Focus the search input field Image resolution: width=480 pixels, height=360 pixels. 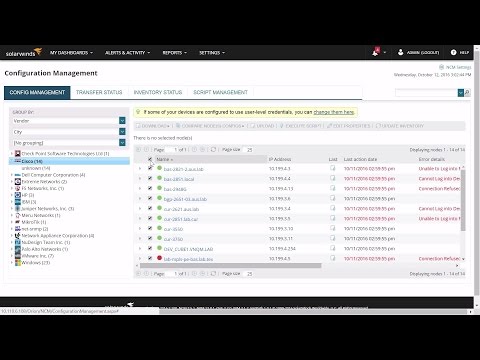point(426,92)
